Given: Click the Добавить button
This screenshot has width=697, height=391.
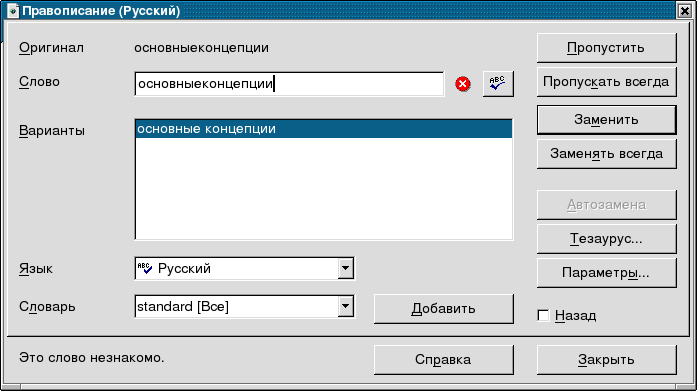Looking at the screenshot, I should coord(444,308).
